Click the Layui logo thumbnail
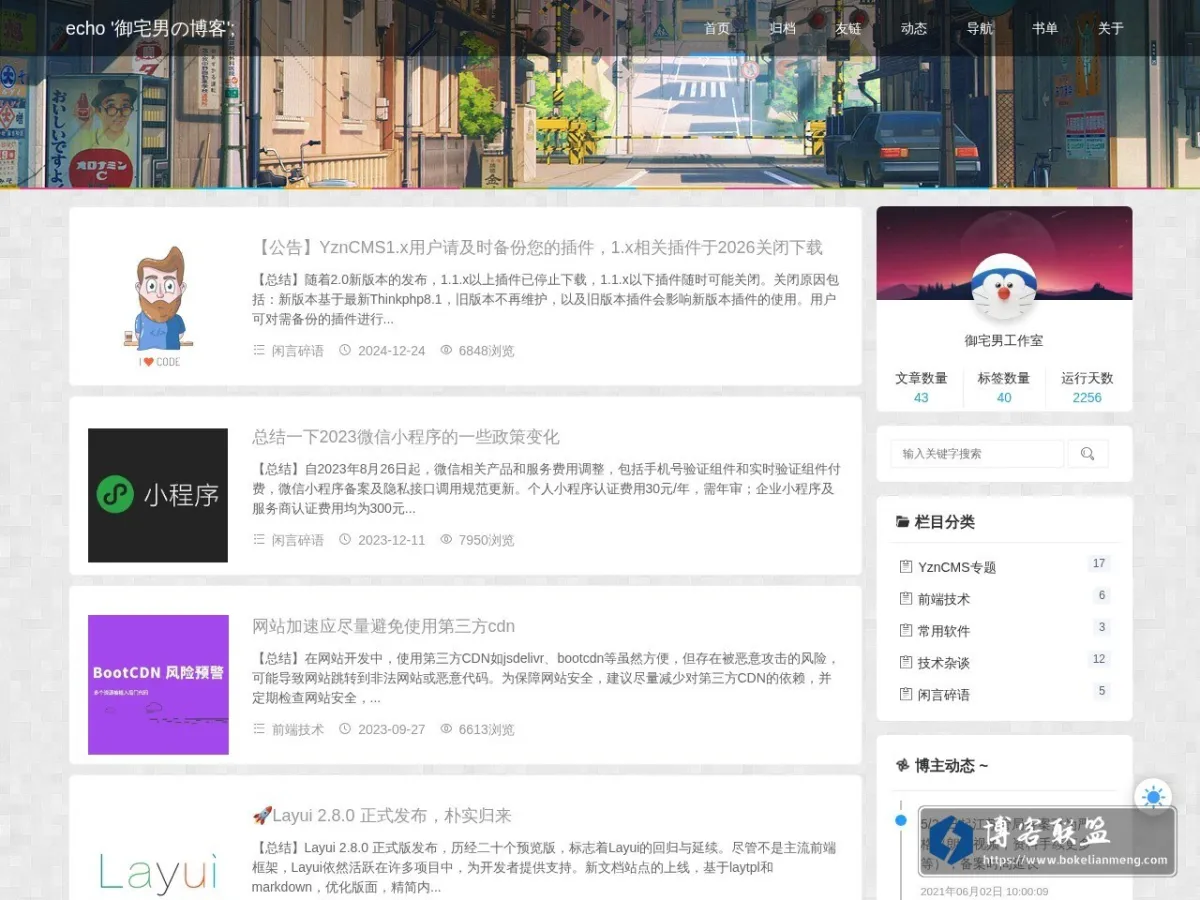The height and width of the screenshot is (900, 1200). 158,873
